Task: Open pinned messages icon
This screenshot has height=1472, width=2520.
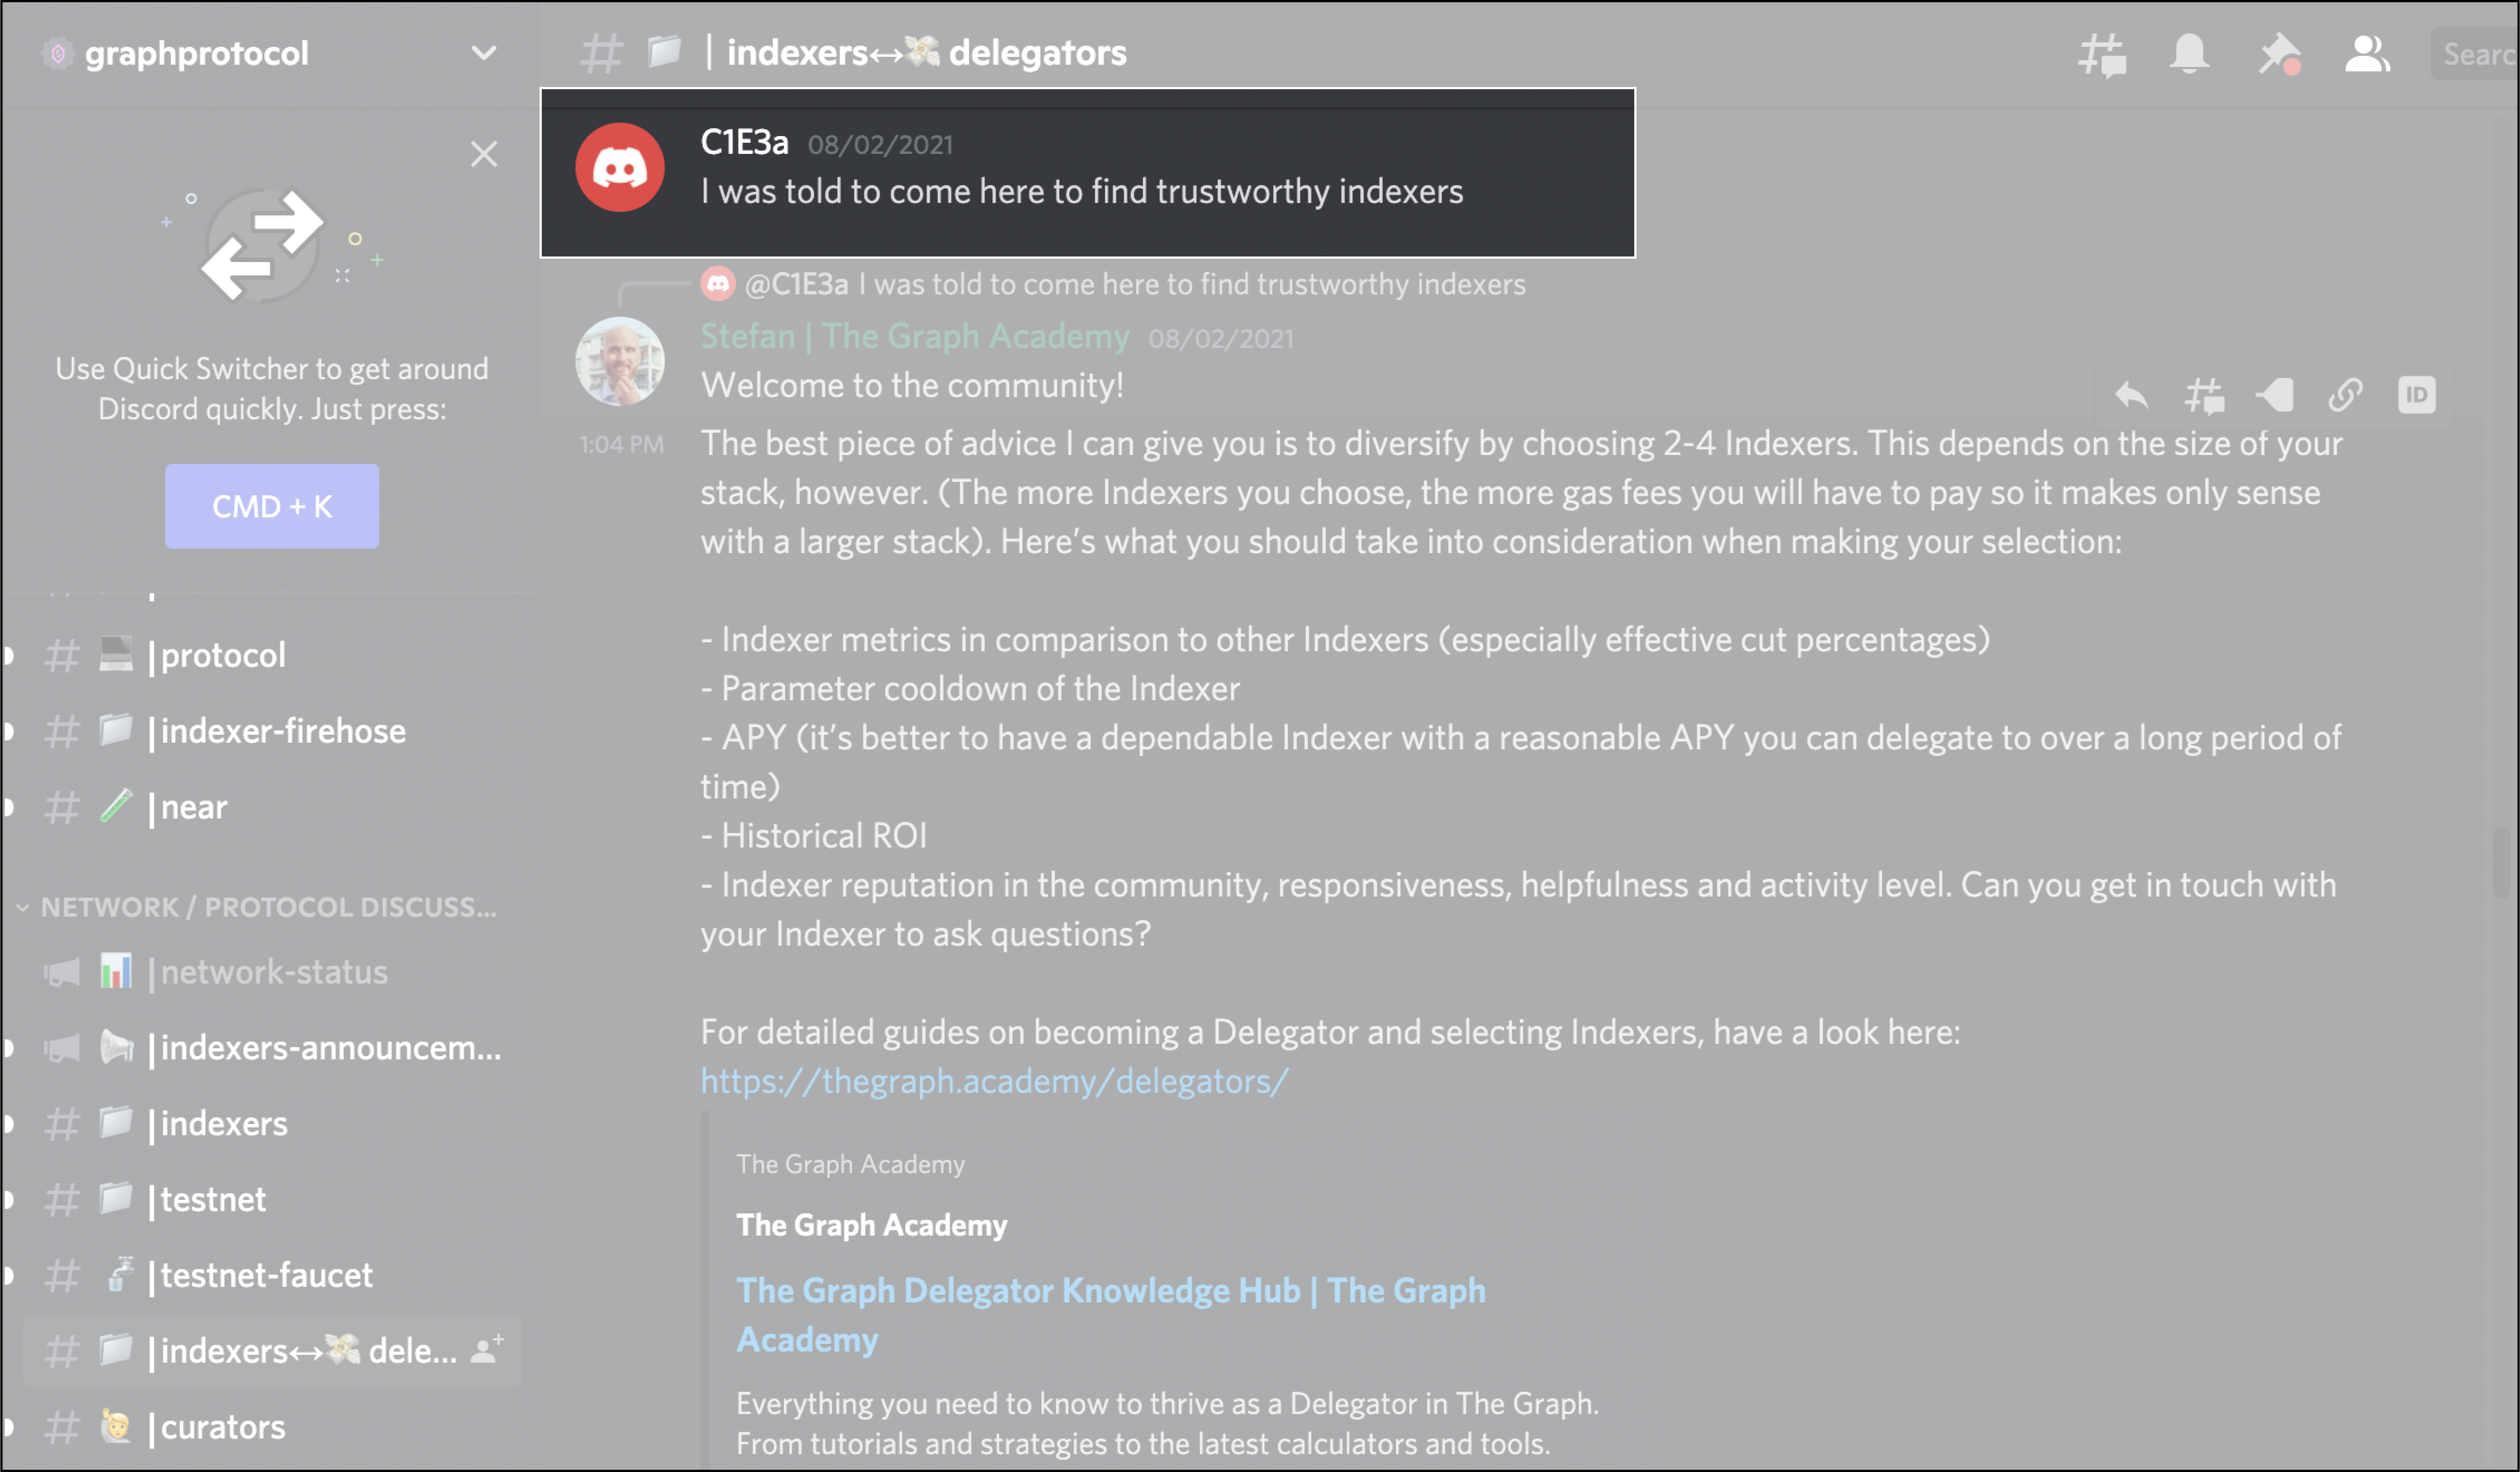Action: click(2279, 54)
